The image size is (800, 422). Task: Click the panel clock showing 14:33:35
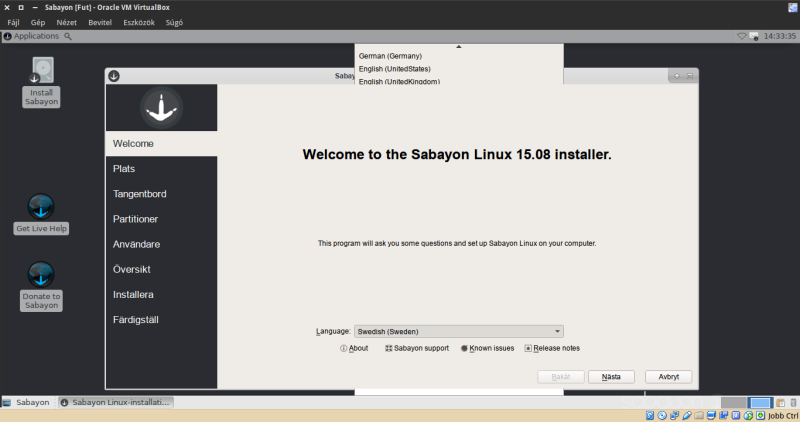click(x=780, y=36)
